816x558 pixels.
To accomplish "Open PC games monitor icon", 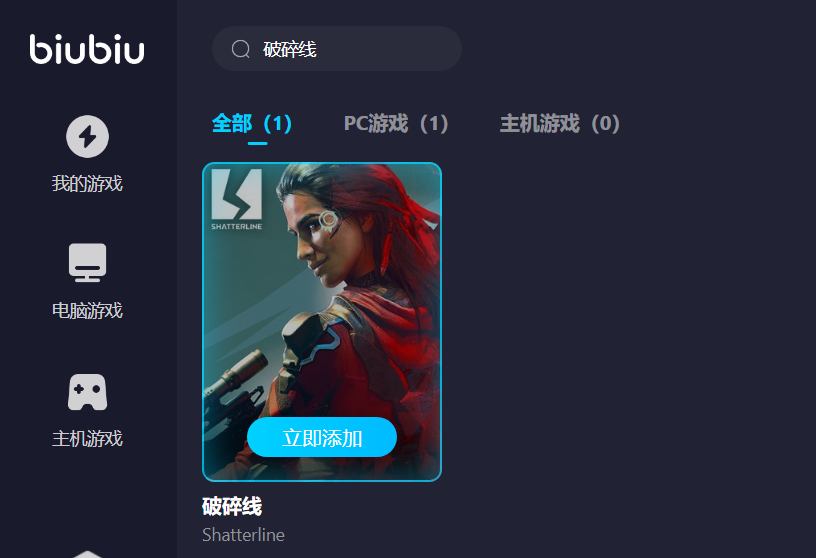I will (87, 263).
